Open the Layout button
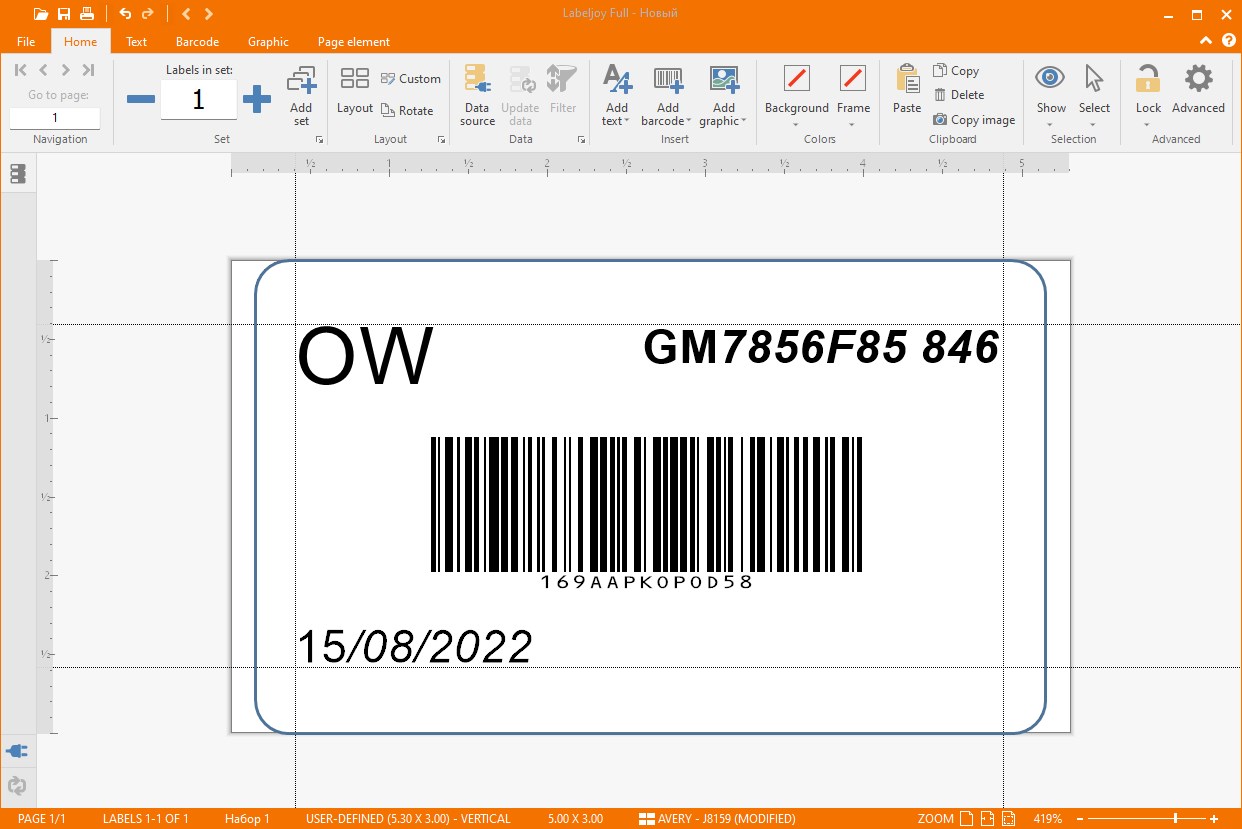The image size is (1242, 829). coord(355,91)
